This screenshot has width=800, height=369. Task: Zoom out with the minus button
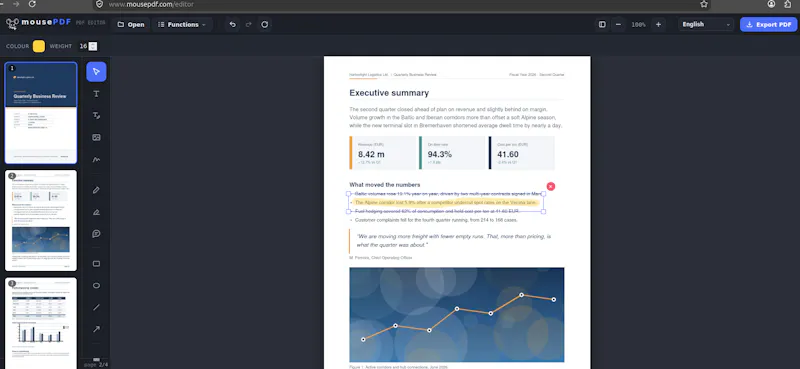[618, 24]
